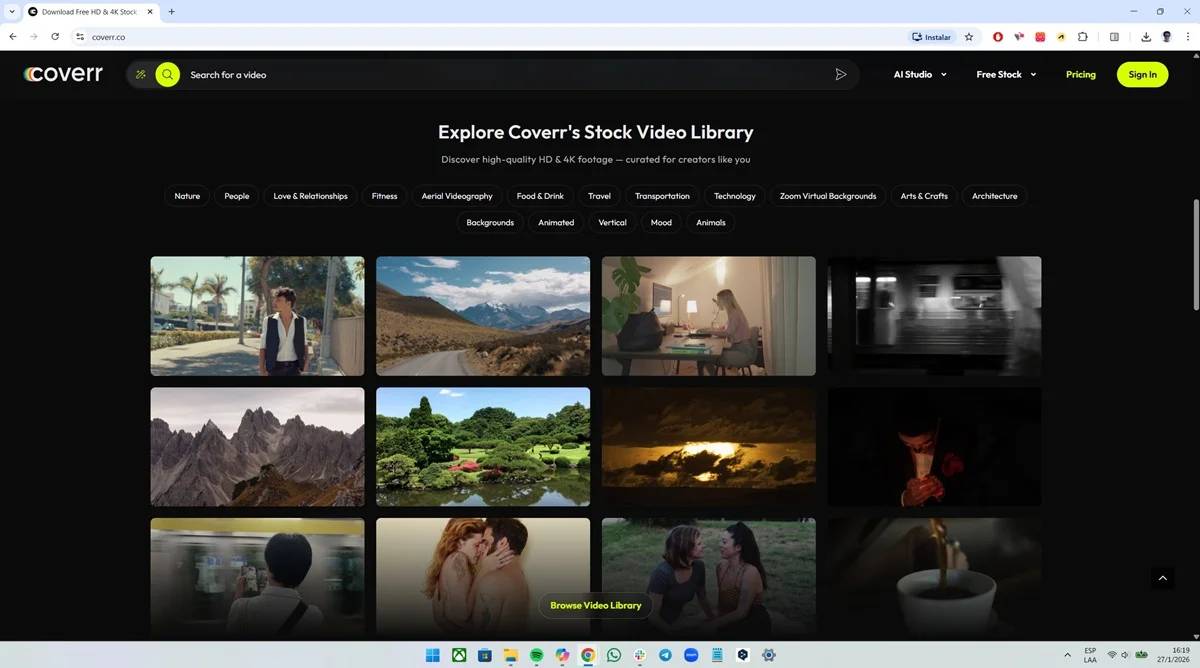This screenshot has width=1200, height=668.
Task: Open the Chrome downloads icon
Action: (x=1145, y=37)
